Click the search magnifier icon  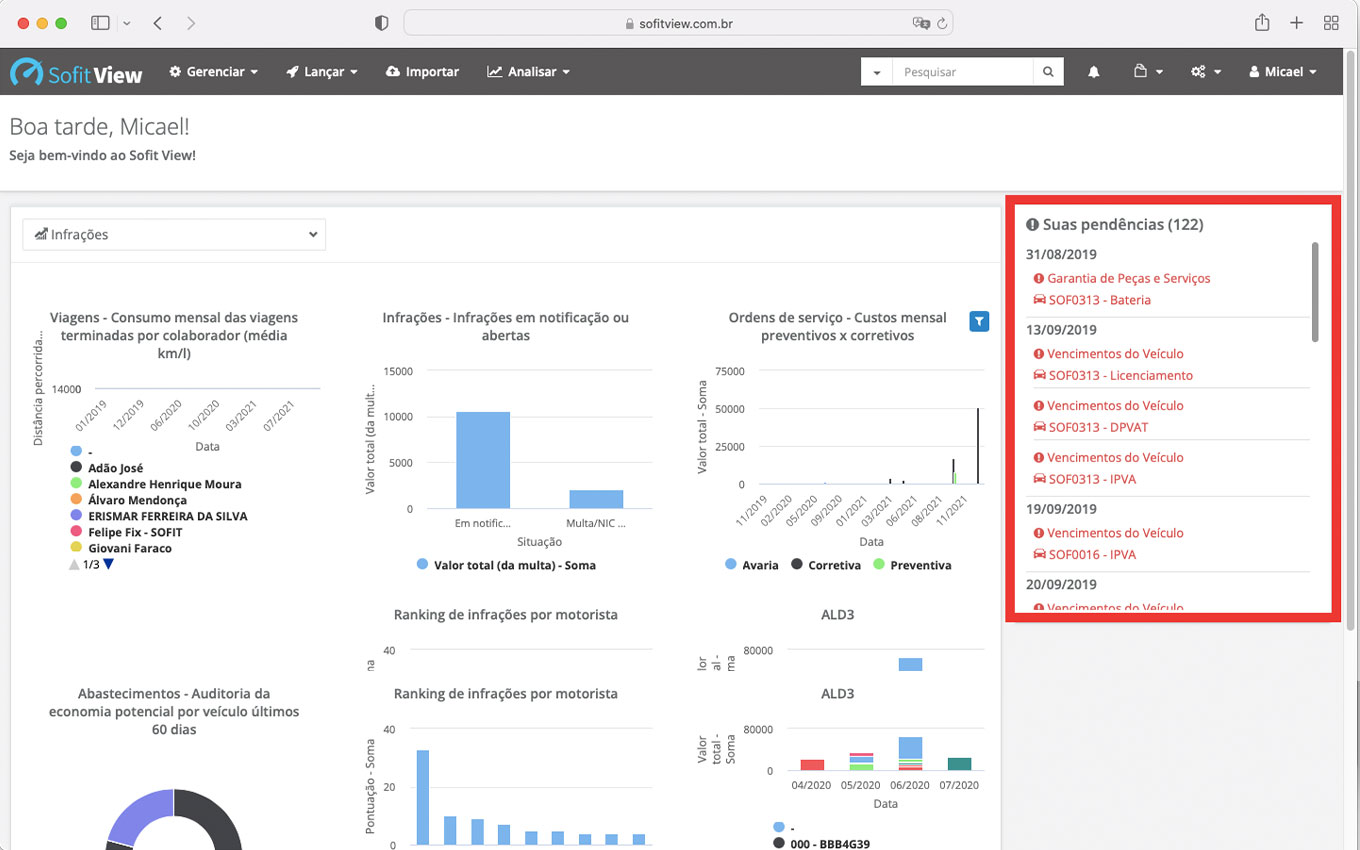point(1048,72)
